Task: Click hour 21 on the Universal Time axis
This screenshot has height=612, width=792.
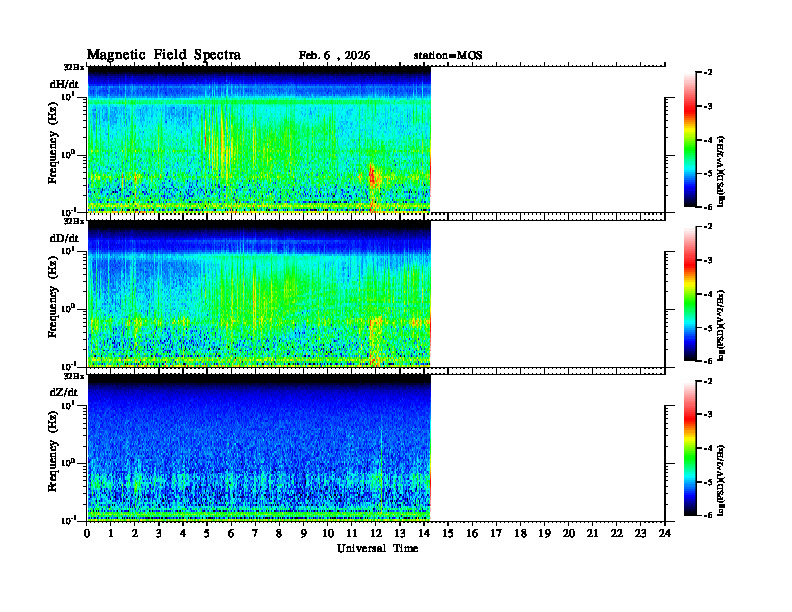Action: point(592,534)
